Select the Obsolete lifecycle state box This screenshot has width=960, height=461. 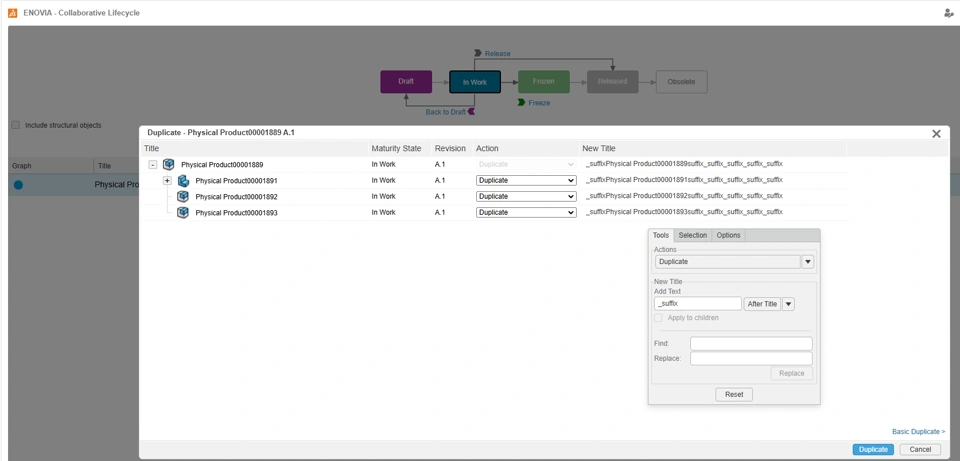(681, 81)
